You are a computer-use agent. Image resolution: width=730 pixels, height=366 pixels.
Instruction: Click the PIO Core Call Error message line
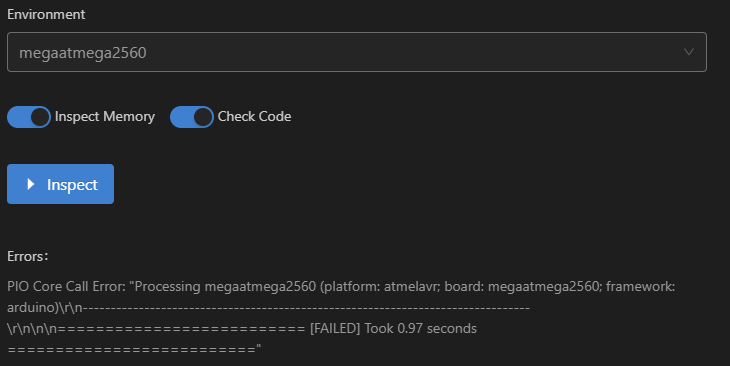point(341,286)
